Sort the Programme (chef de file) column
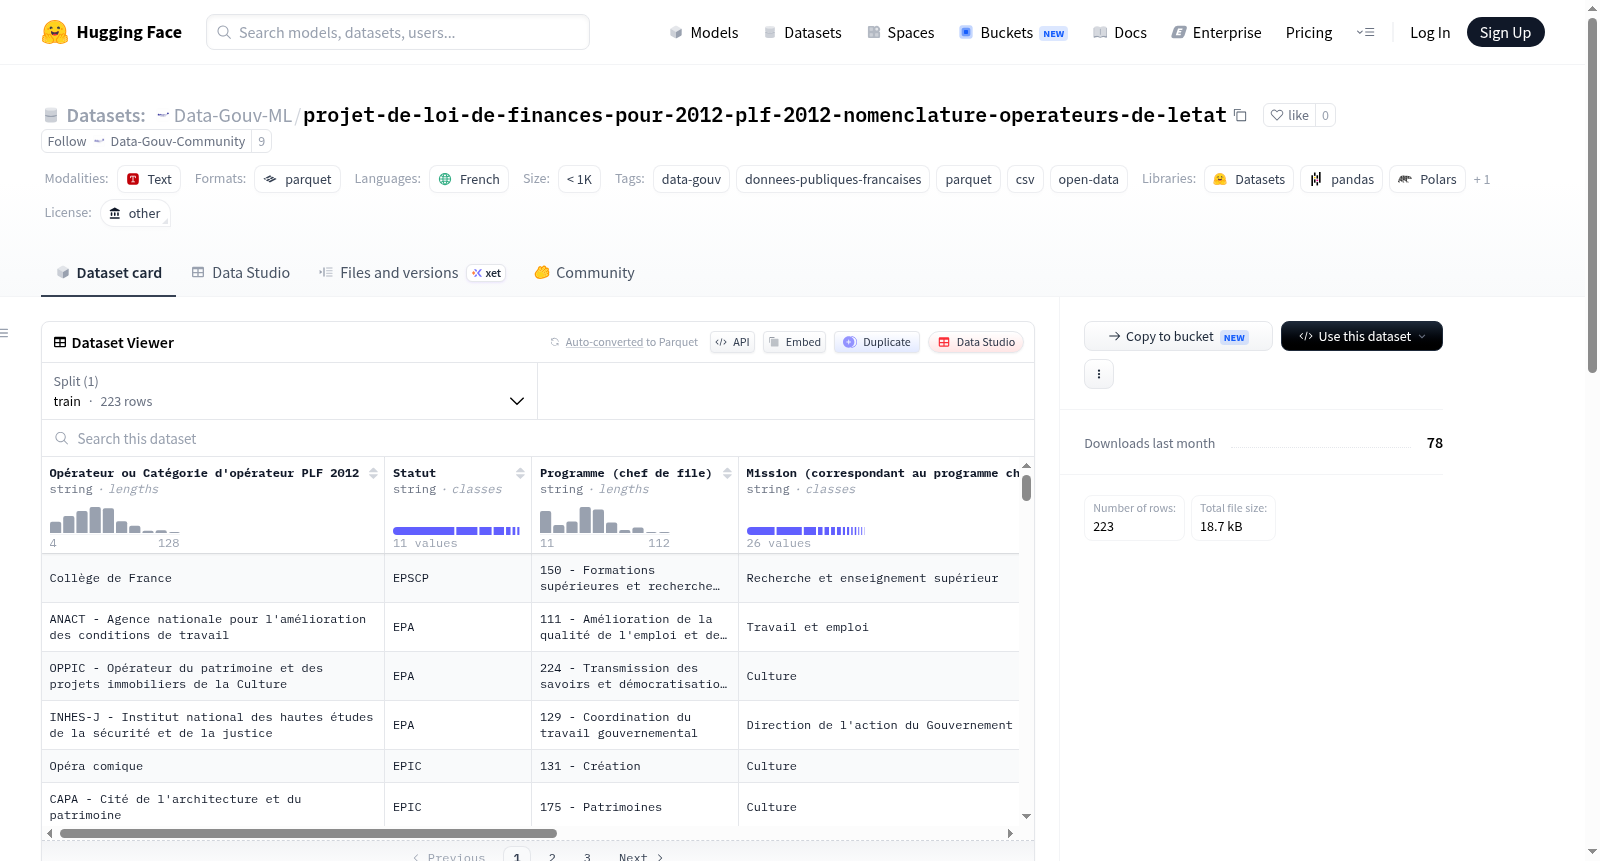1600x861 pixels. click(x=727, y=473)
